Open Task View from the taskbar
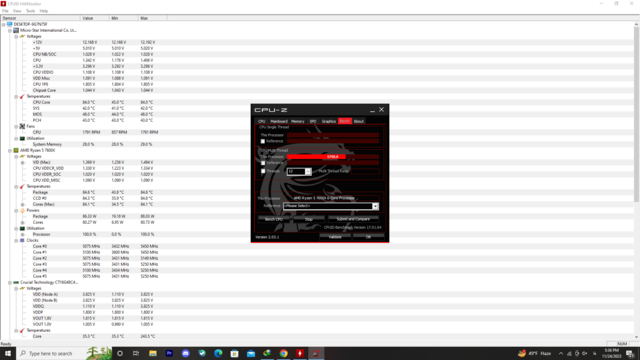 (x=136, y=353)
